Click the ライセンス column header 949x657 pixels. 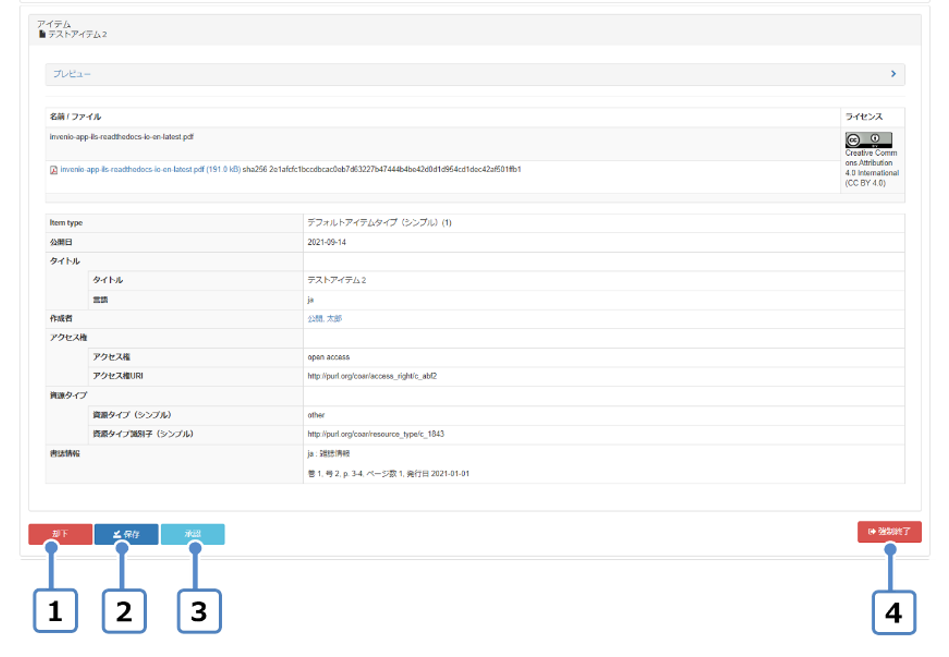[864, 117]
